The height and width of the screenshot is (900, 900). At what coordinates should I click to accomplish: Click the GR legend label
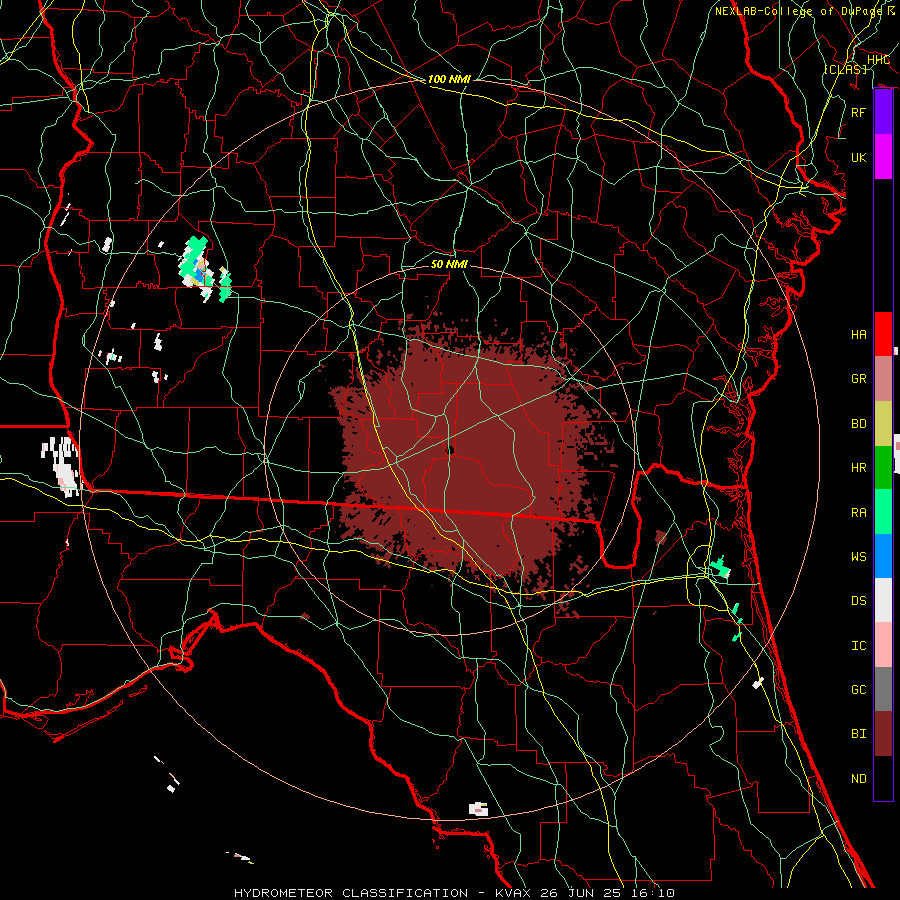pos(858,379)
